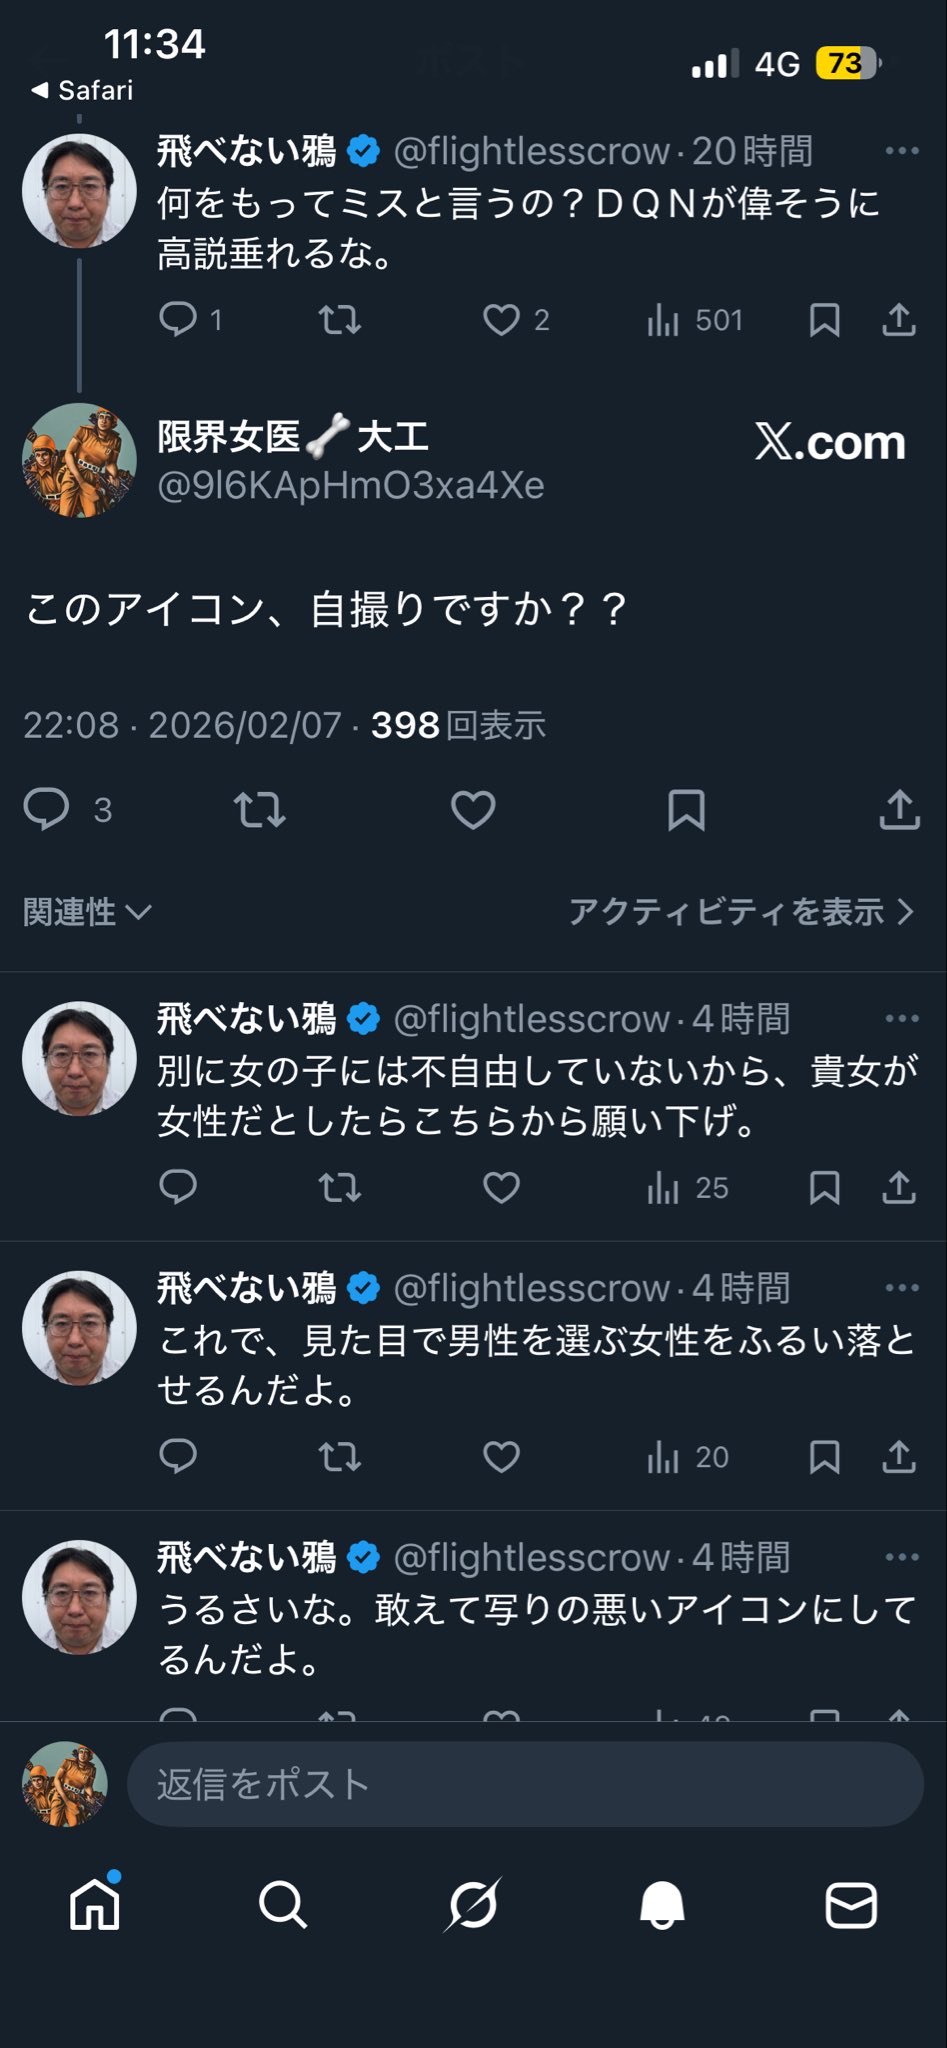This screenshot has width=947, height=2048.
Task: Open the Messages envelope tab
Action: pyautogui.click(x=851, y=1905)
